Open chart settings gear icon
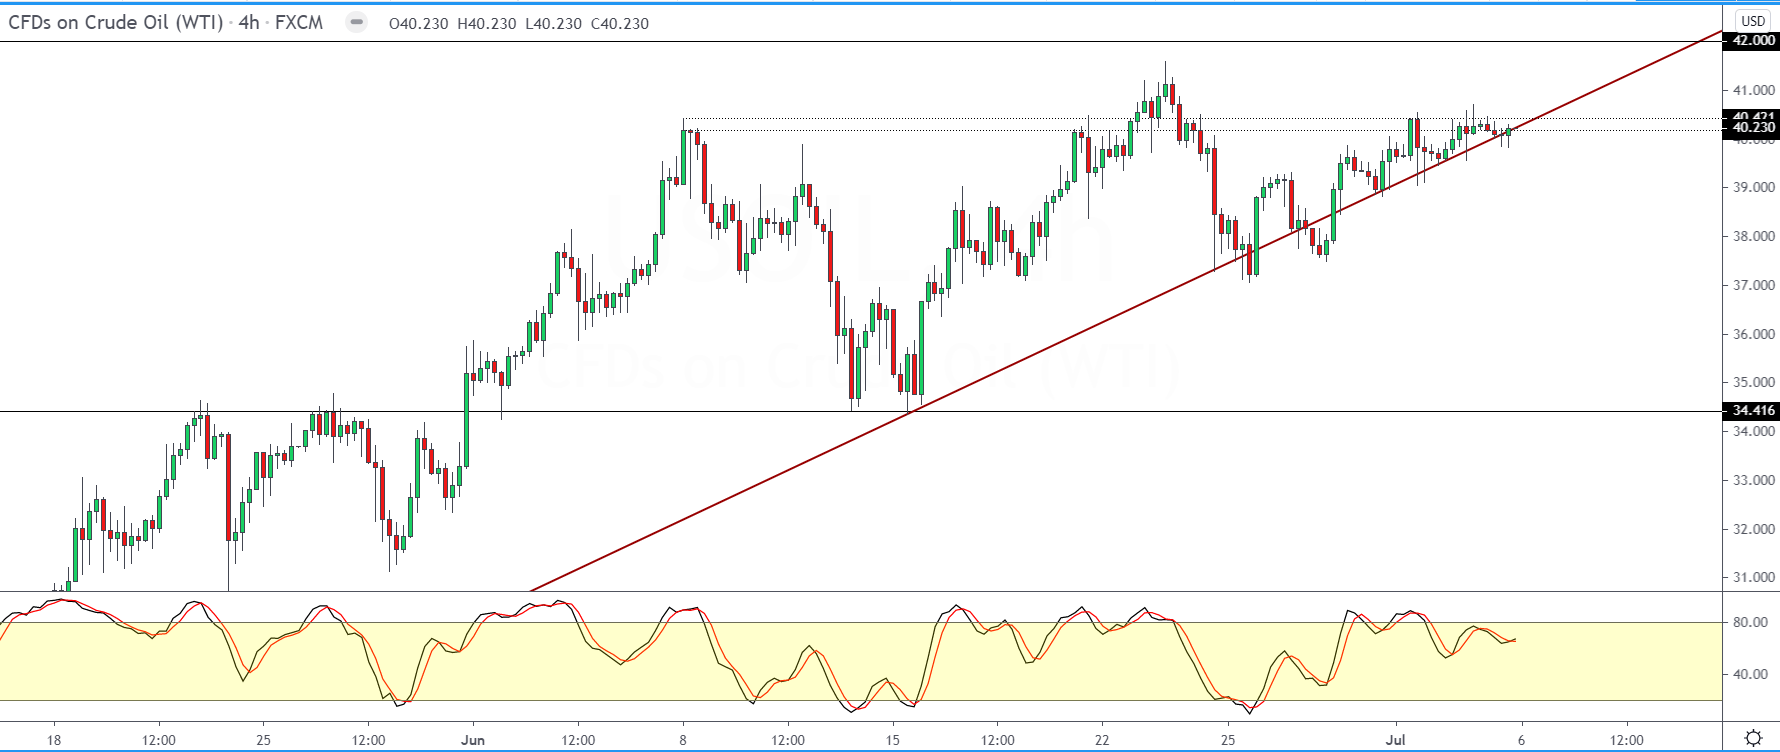Screen dimensions: 1780x752 1753,738
